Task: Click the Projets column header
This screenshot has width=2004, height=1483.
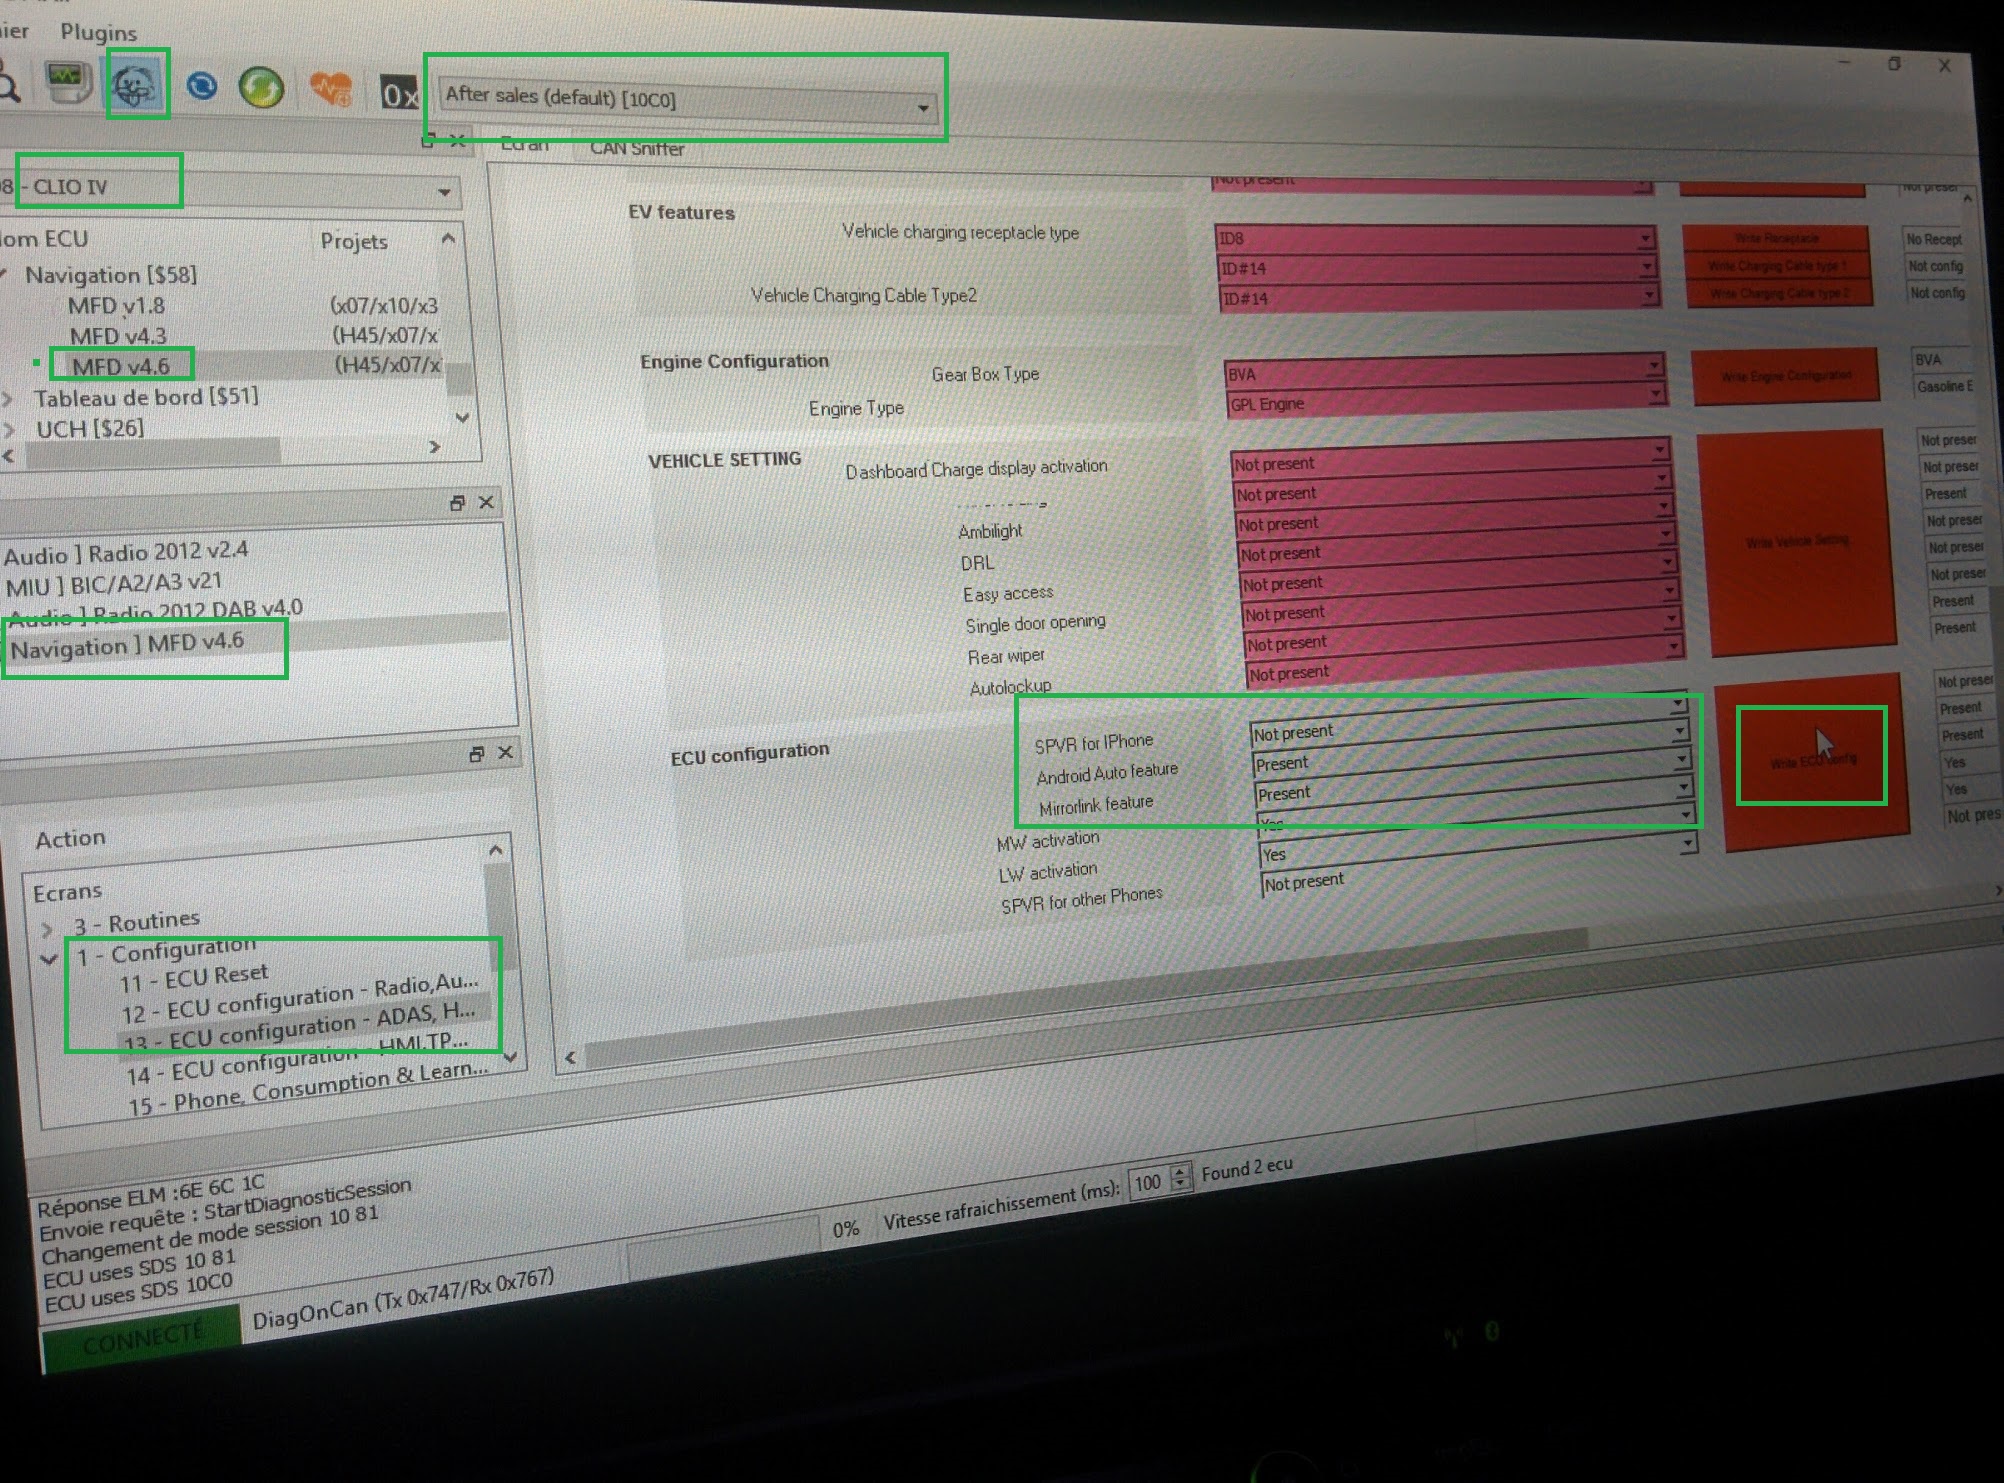Action: [354, 241]
